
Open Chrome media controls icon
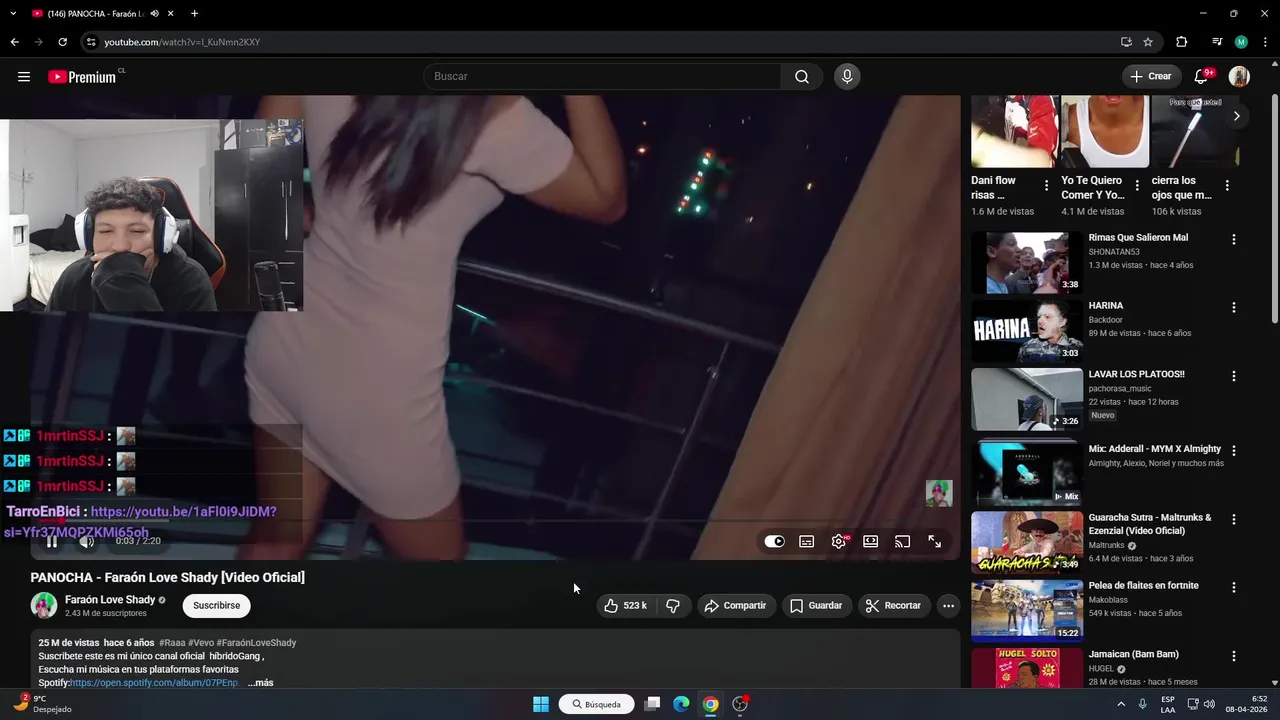pos(1217,42)
